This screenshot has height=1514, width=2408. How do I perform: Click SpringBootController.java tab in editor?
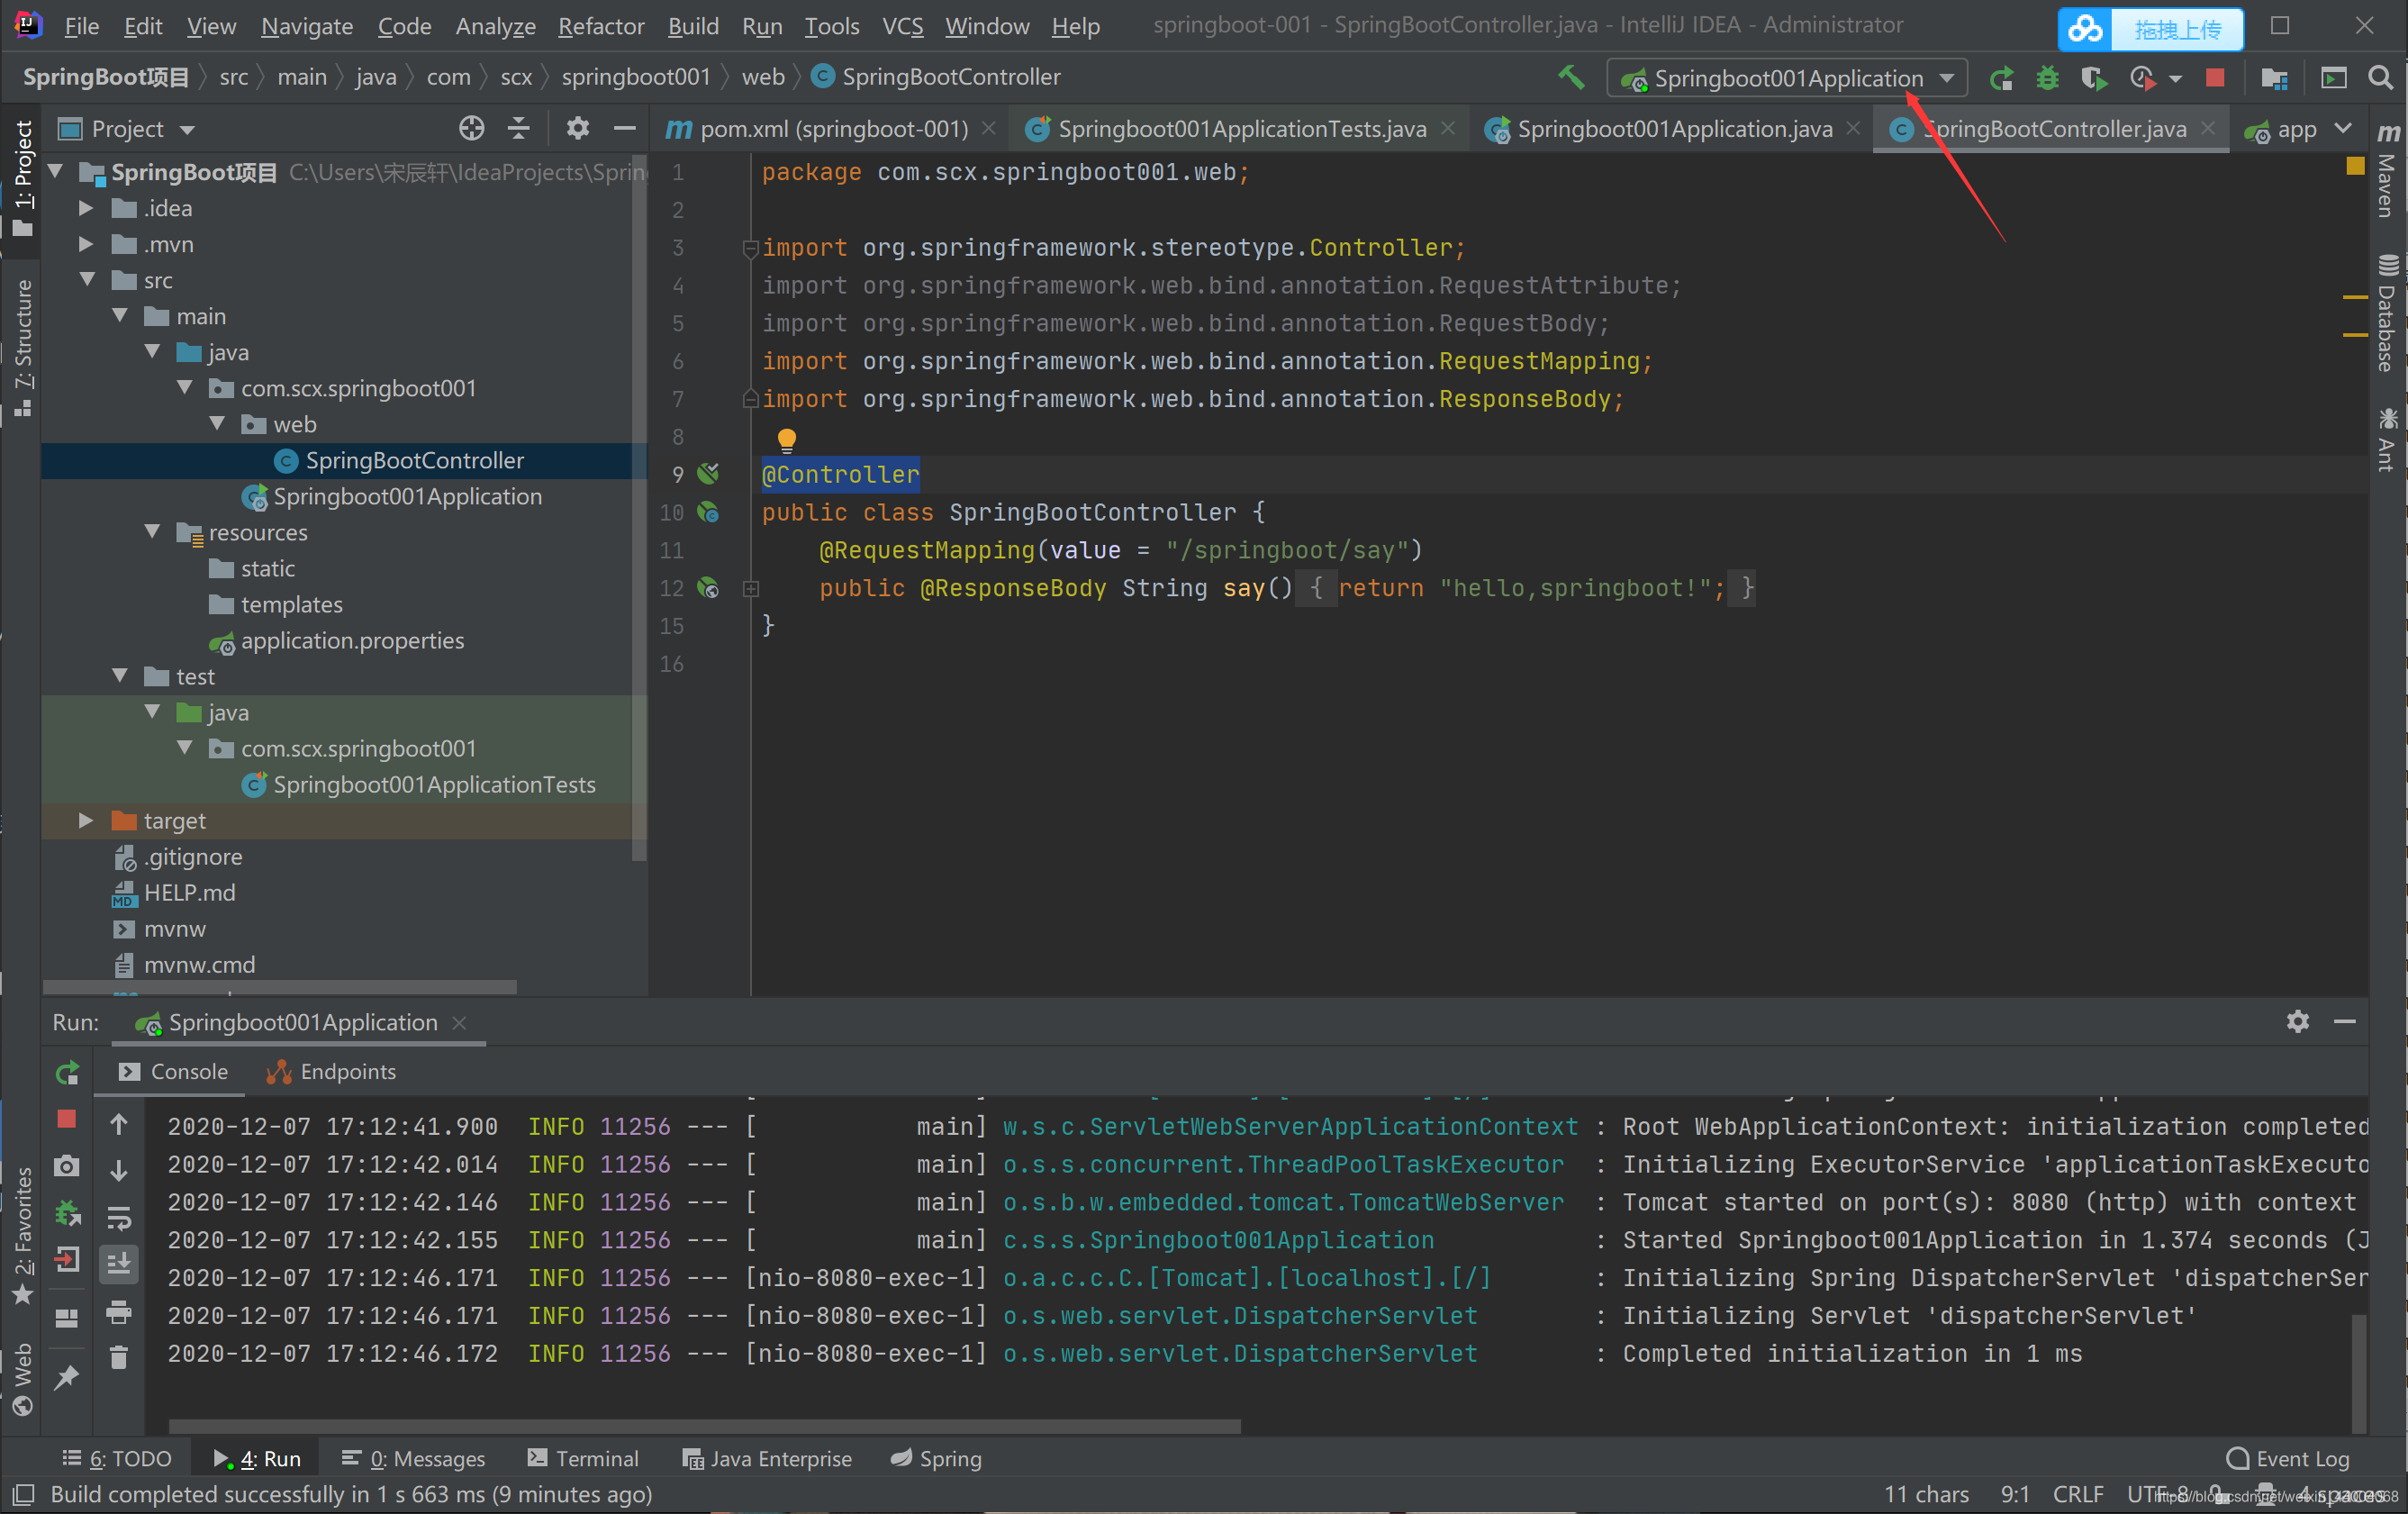[2058, 131]
